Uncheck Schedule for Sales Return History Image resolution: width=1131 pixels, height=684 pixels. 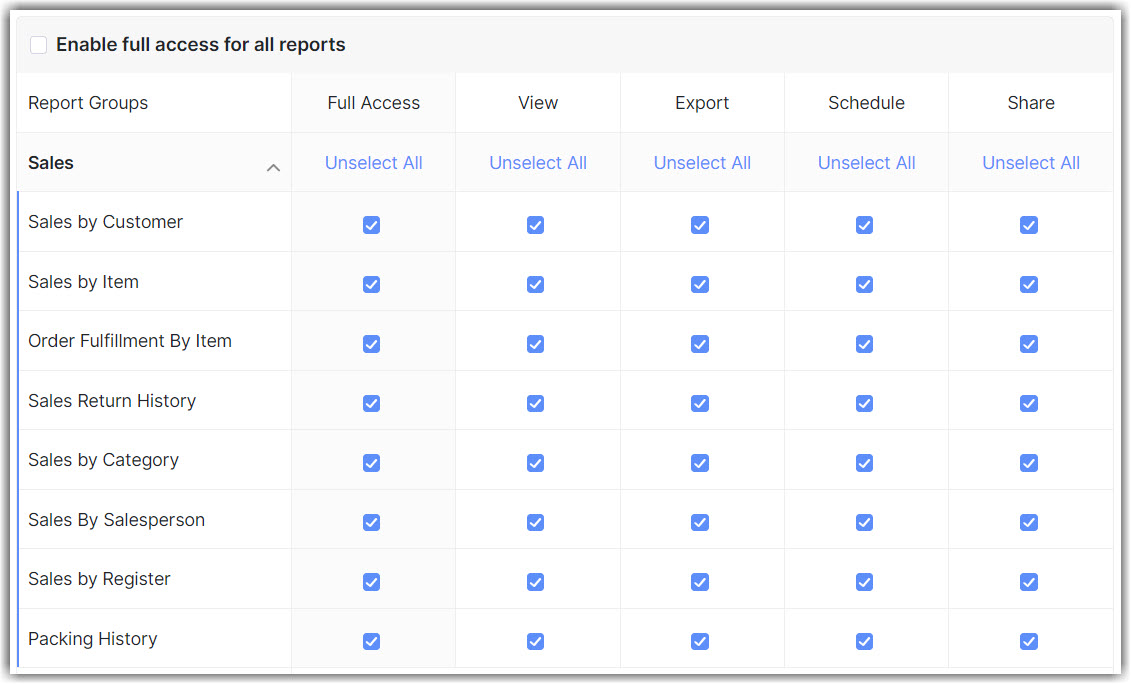pyautogui.click(x=864, y=403)
